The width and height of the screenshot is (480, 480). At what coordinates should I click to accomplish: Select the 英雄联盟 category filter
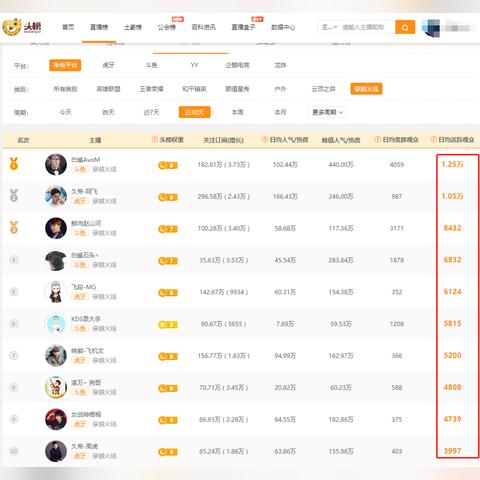pos(108,89)
